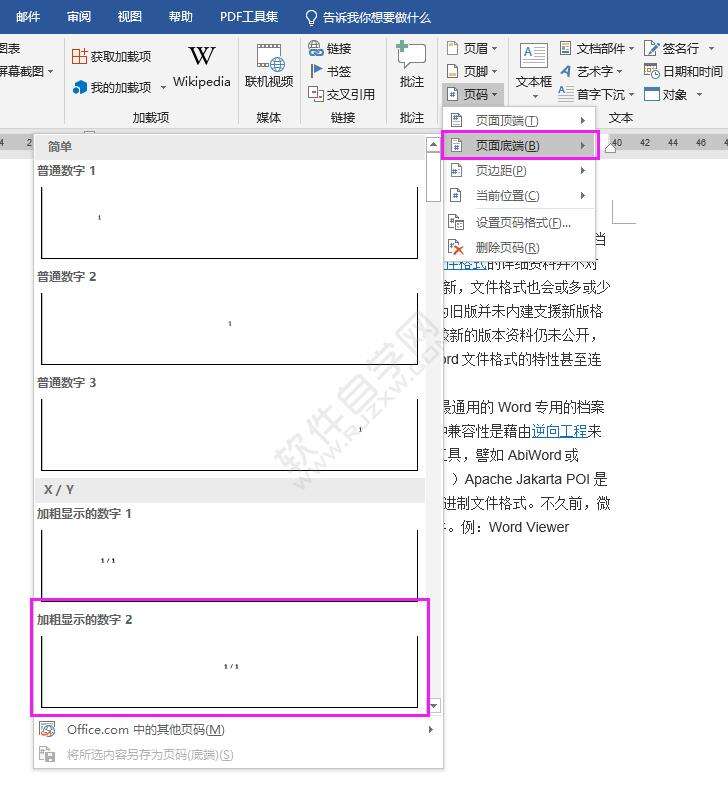Click the Text Box (文本框) icon
The image size is (728, 801).
[533, 56]
